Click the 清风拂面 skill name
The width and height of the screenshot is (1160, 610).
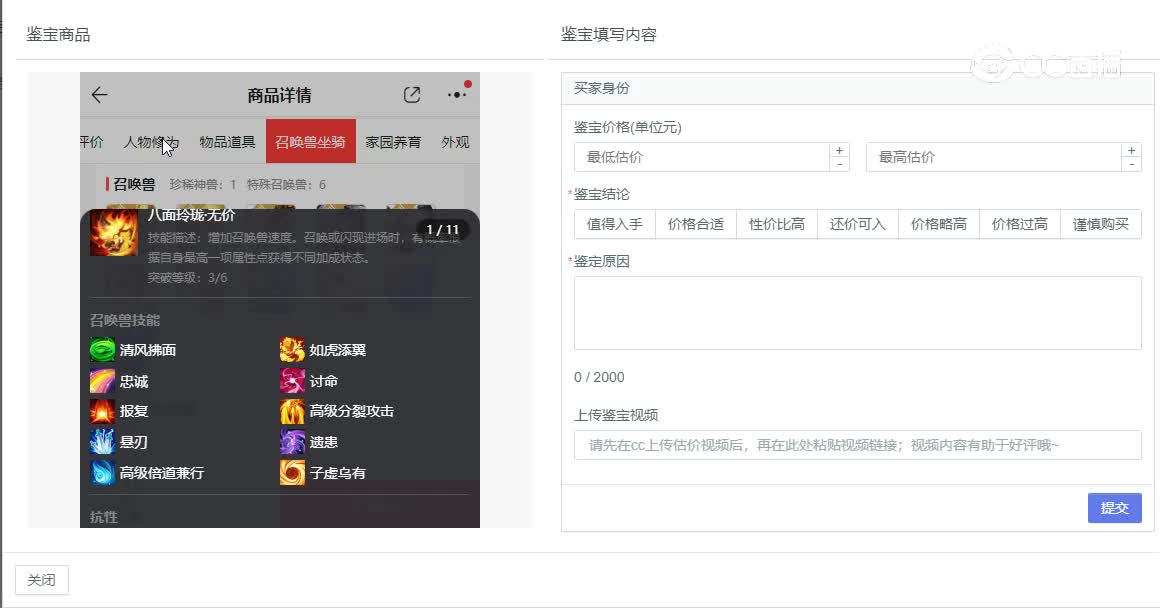148,350
